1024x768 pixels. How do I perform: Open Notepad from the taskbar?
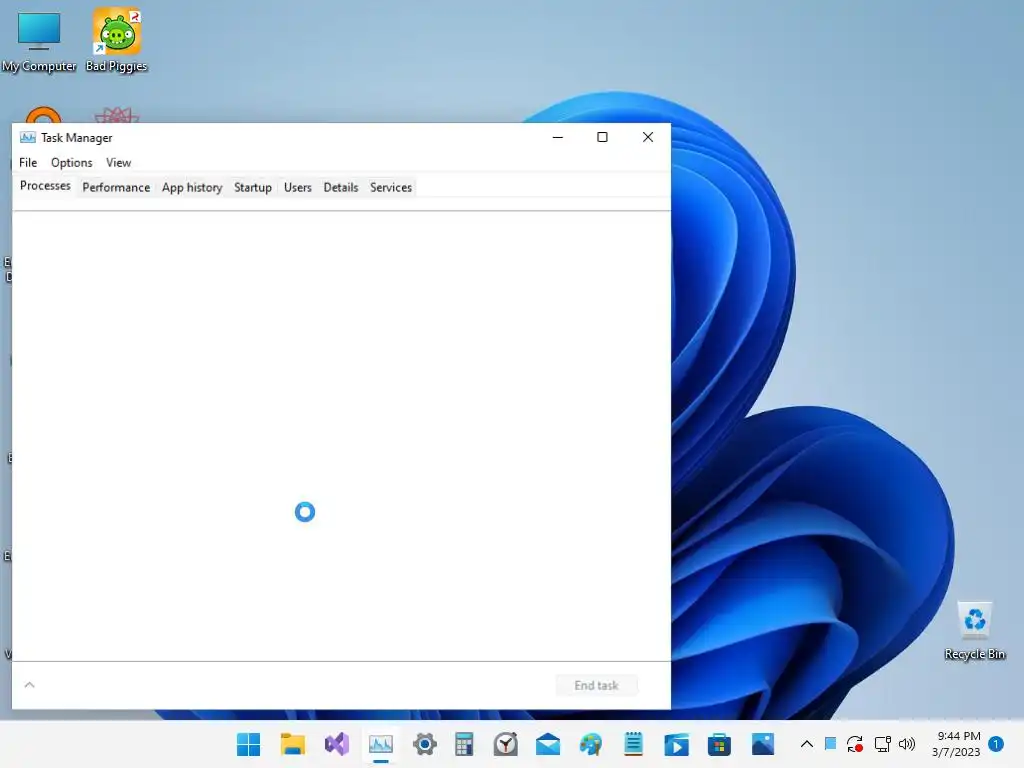click(x=633, y=744)
